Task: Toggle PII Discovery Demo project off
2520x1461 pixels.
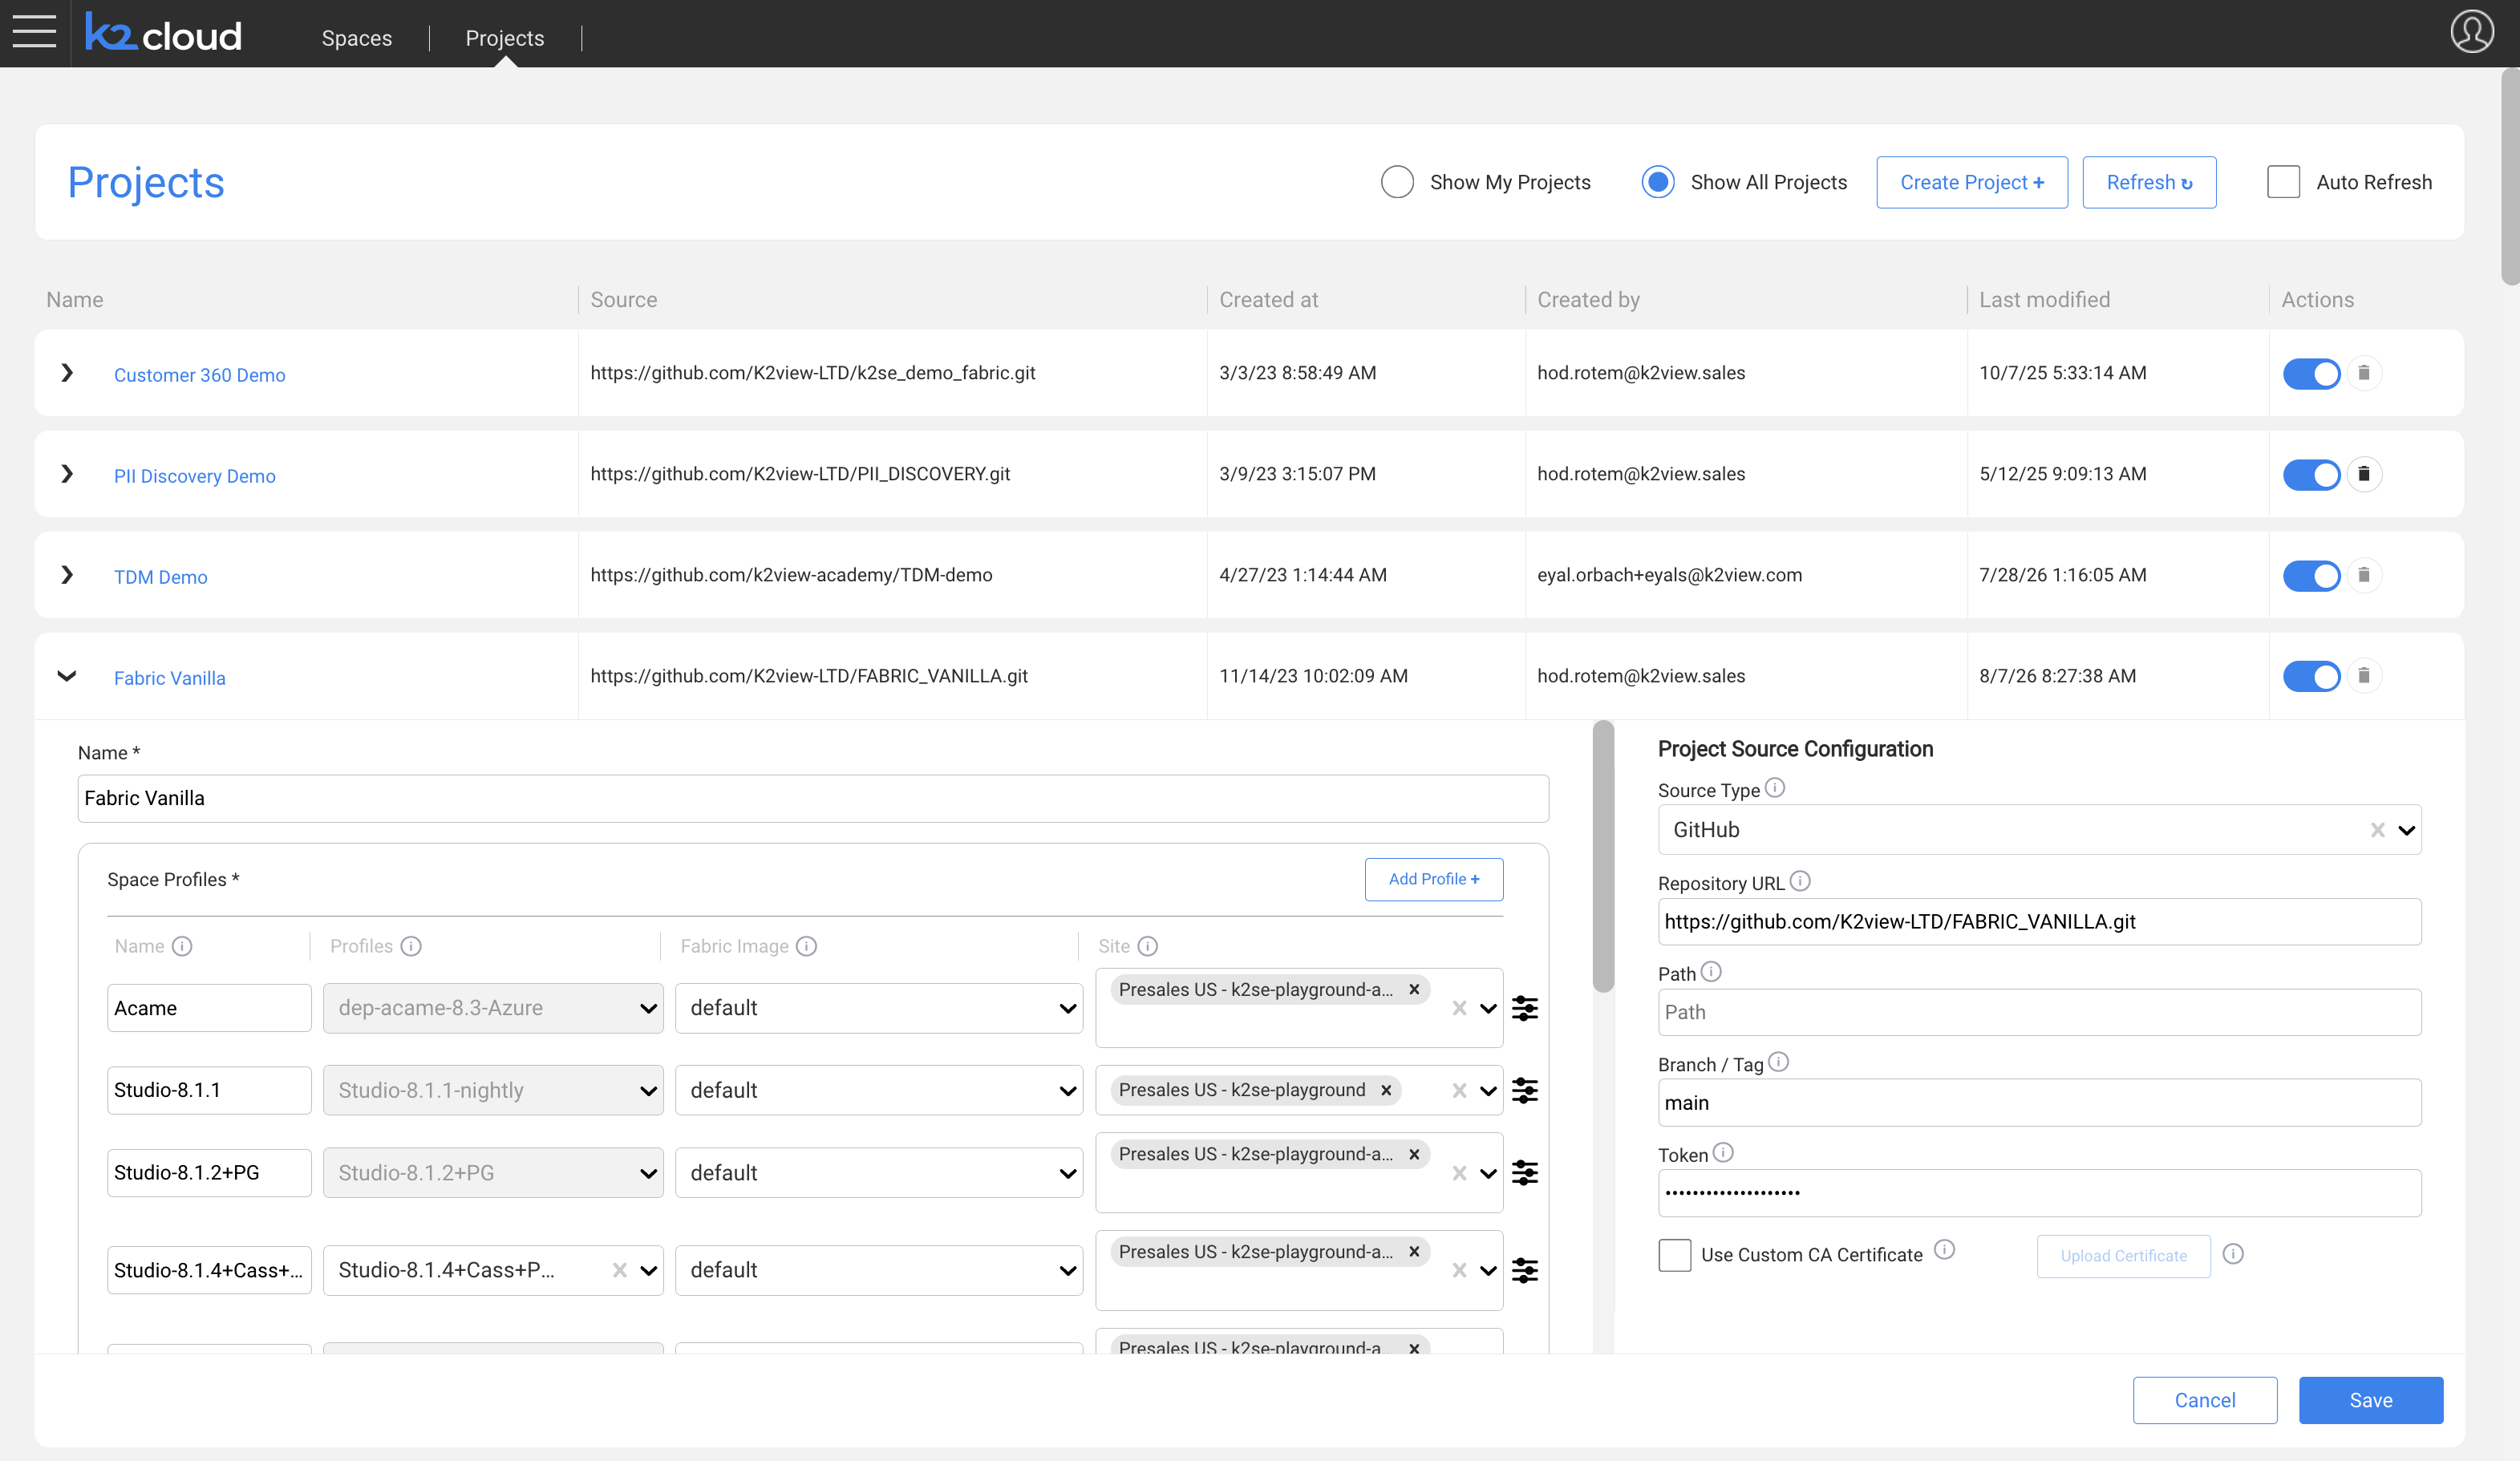Action: coord(2311,475)
